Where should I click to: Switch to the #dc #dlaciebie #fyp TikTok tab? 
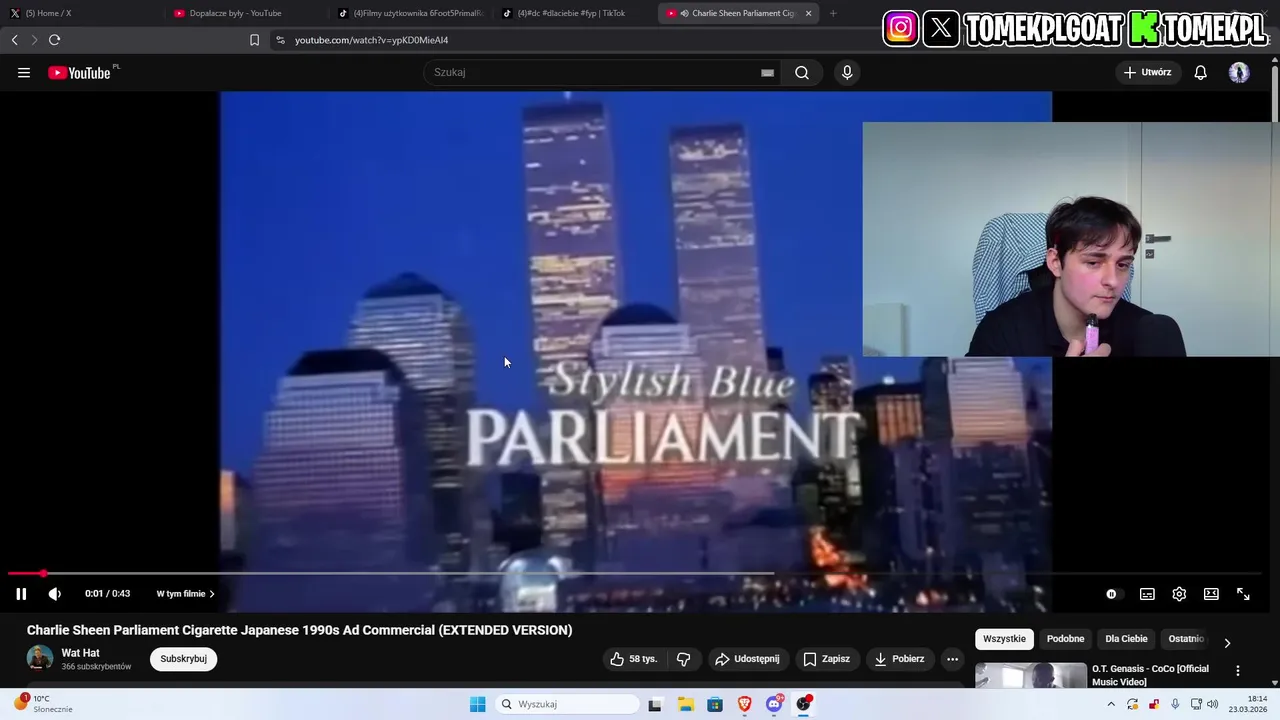coord(575,13)
